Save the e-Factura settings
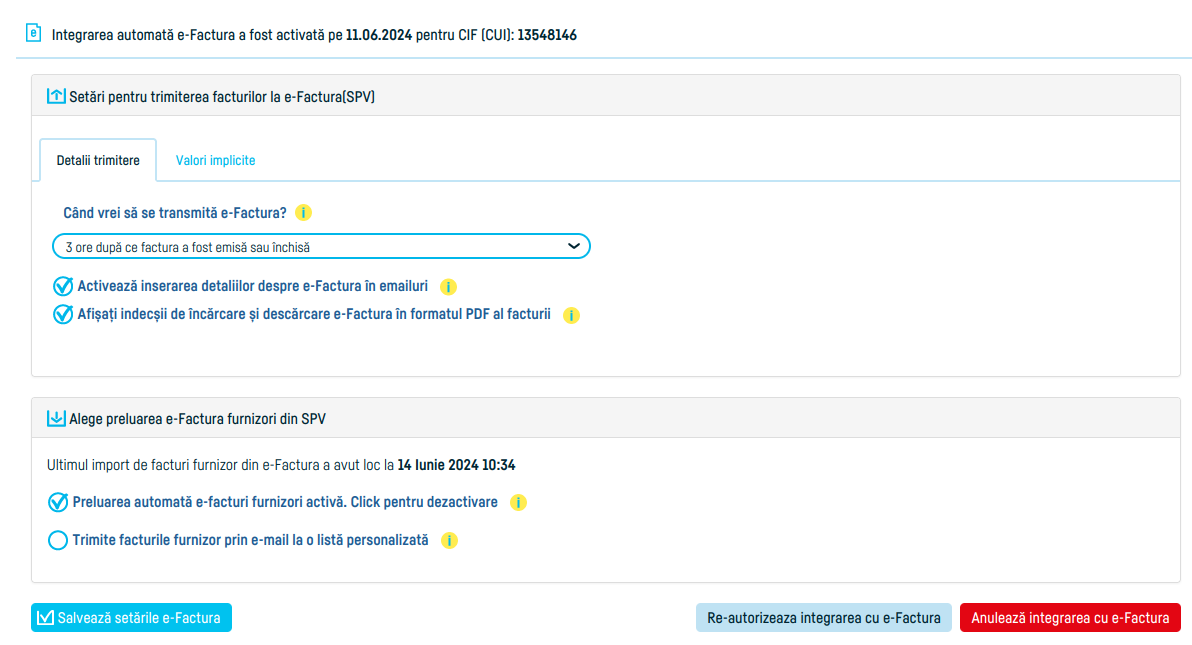 (131, 617)
